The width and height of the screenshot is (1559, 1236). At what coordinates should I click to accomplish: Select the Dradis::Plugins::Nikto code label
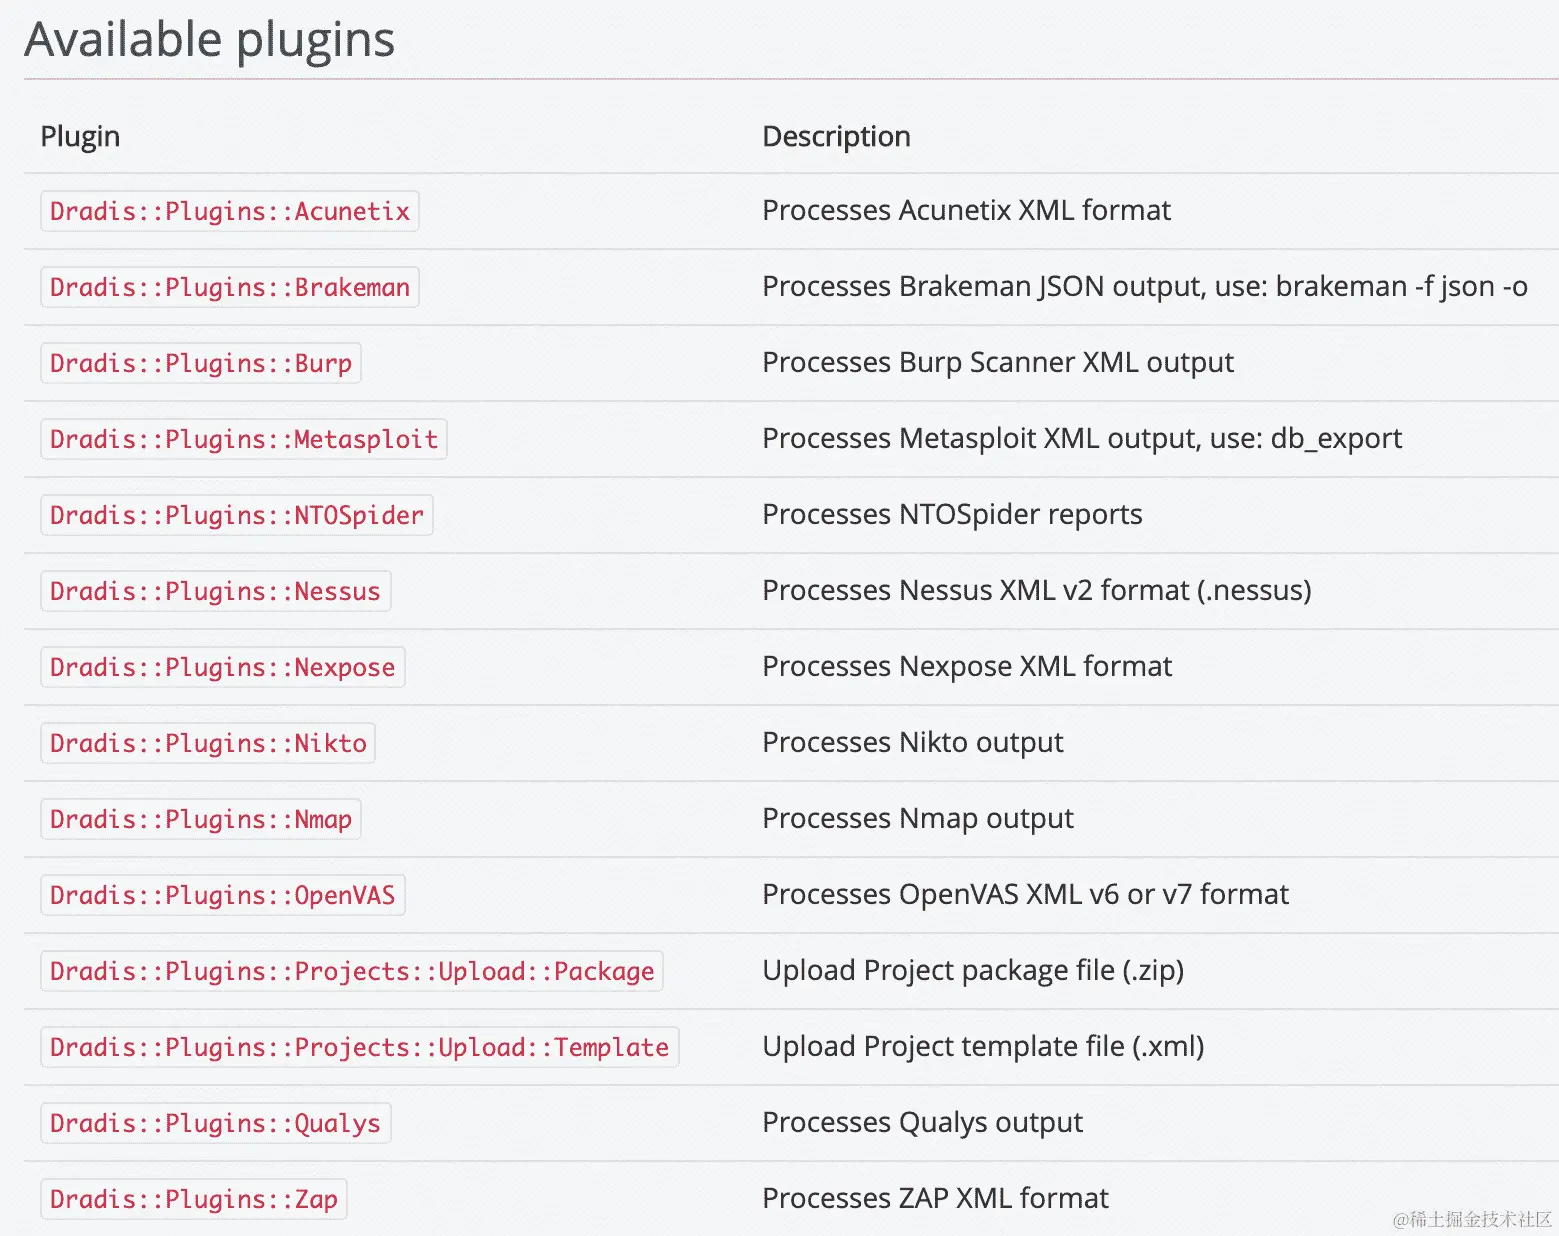[207, 743]
